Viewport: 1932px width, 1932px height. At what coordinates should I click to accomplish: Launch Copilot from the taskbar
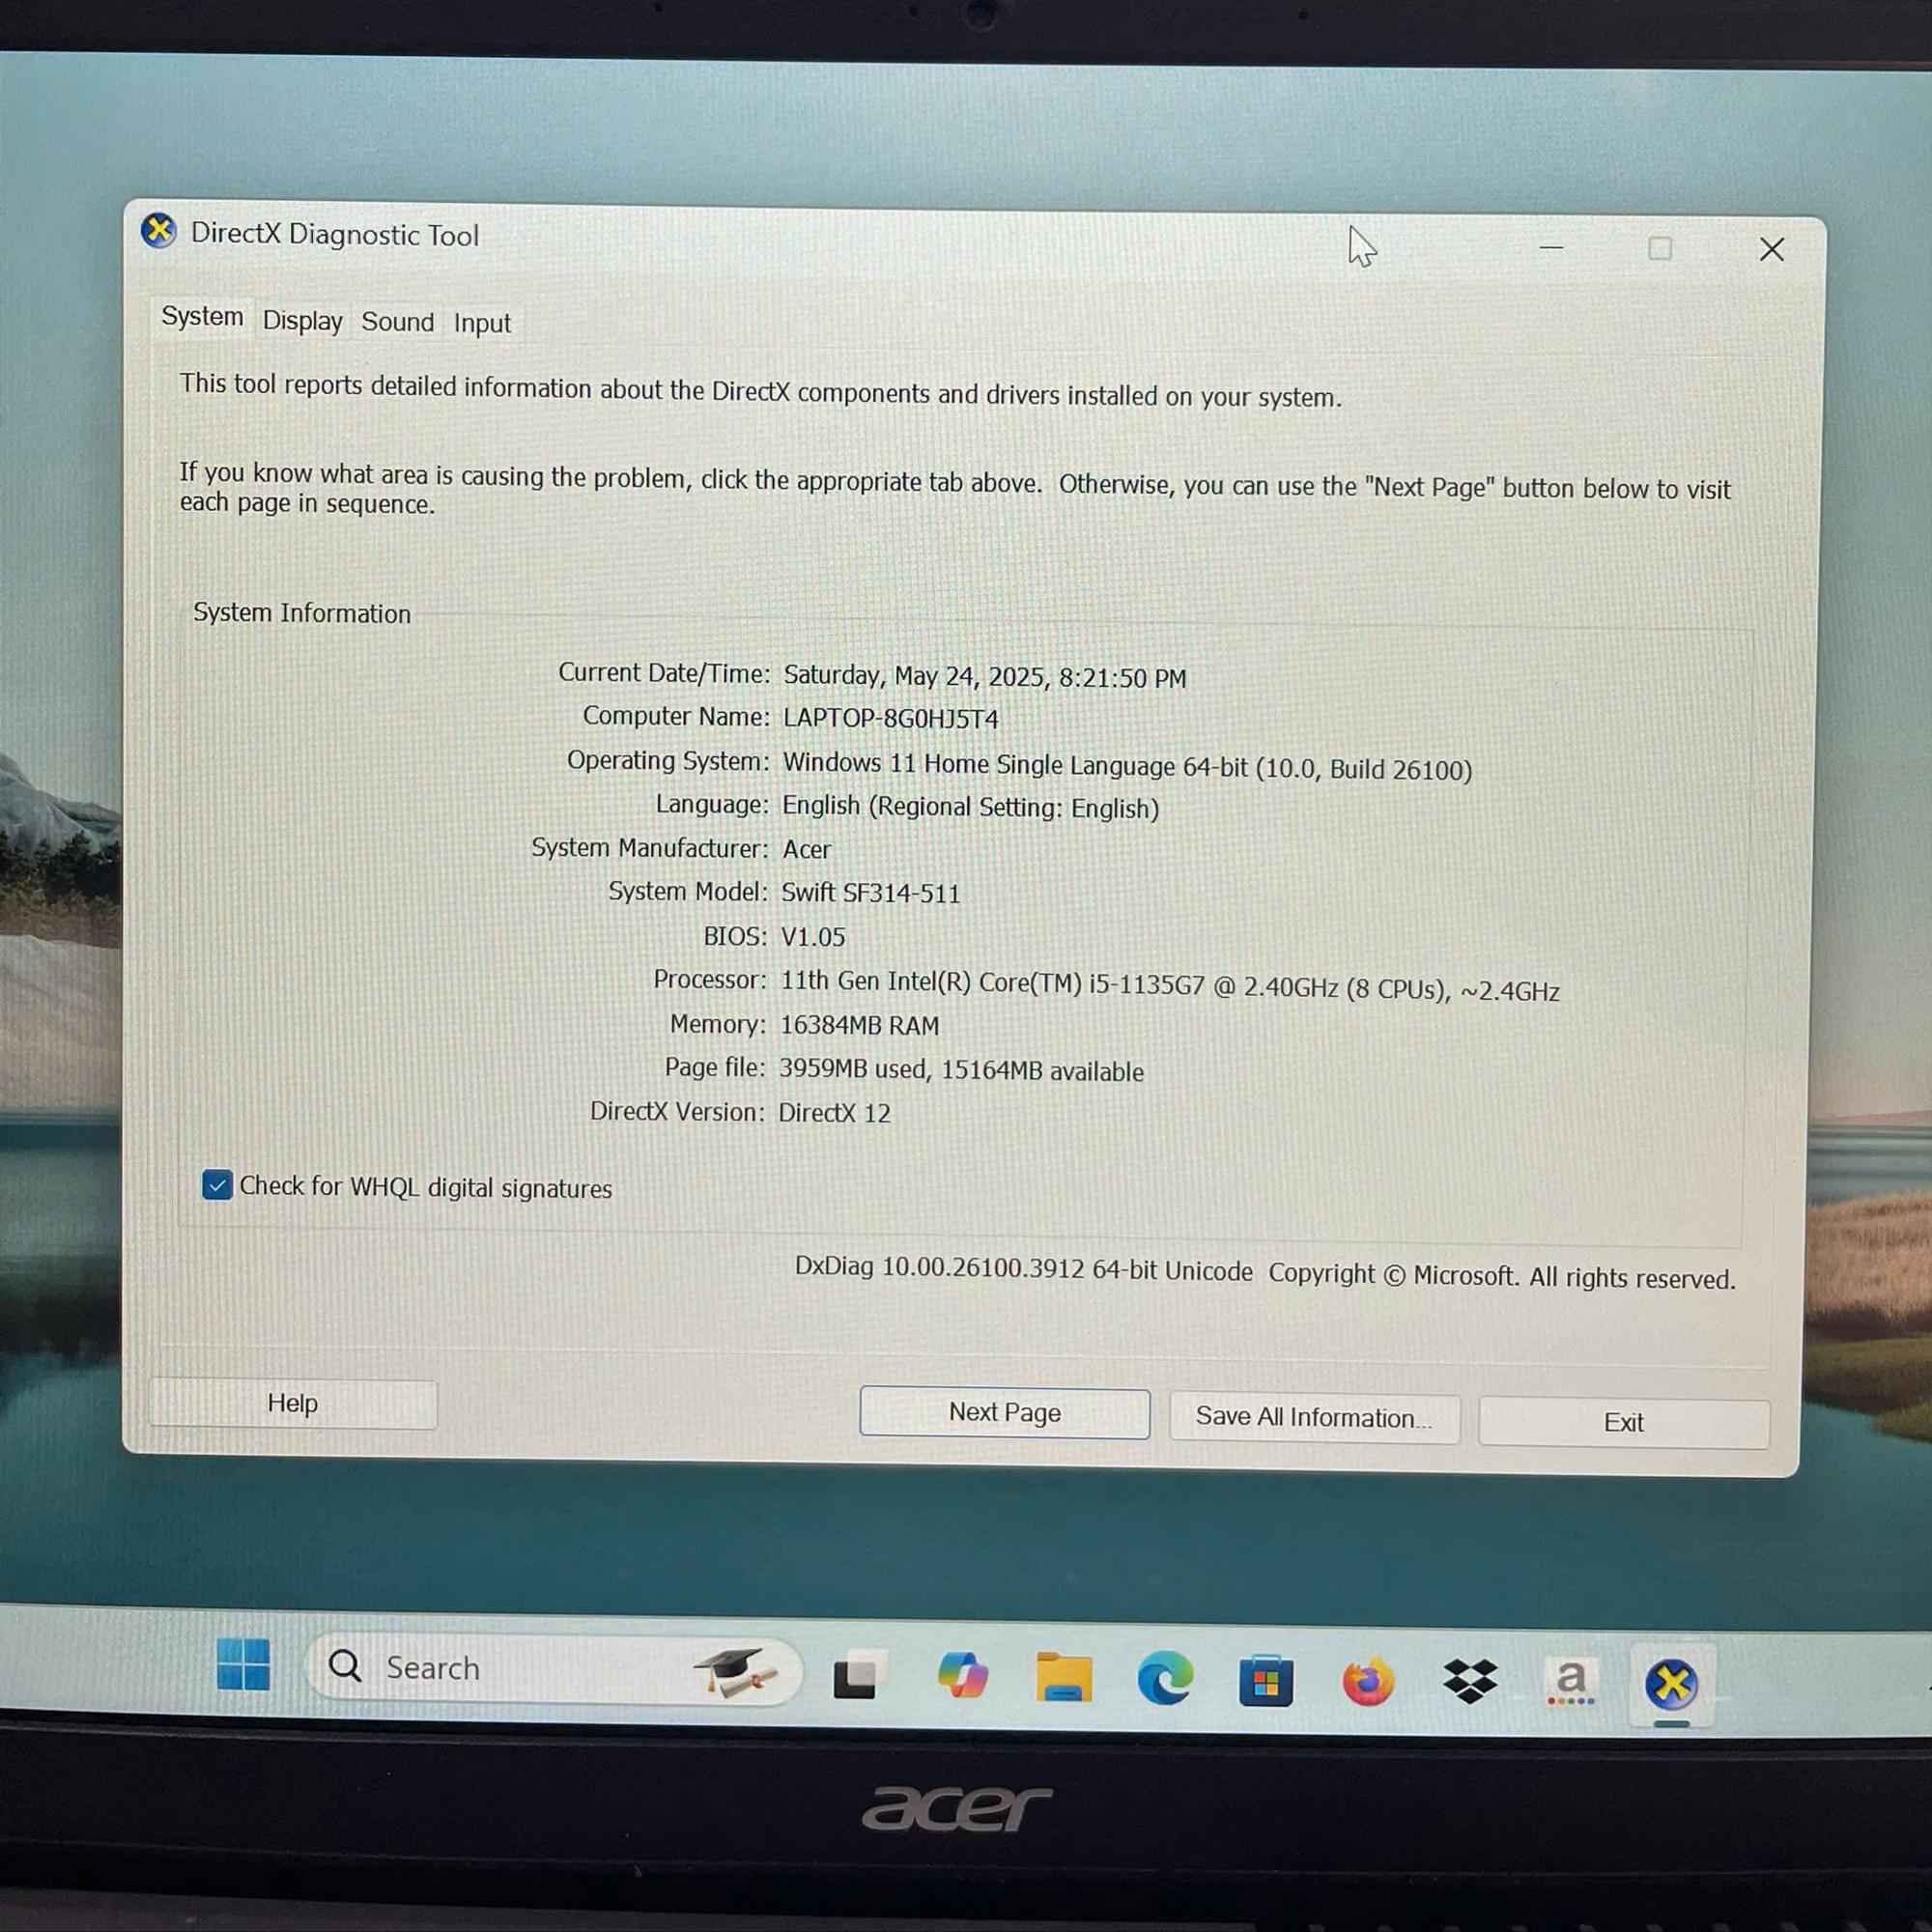tap(962, 1675)
